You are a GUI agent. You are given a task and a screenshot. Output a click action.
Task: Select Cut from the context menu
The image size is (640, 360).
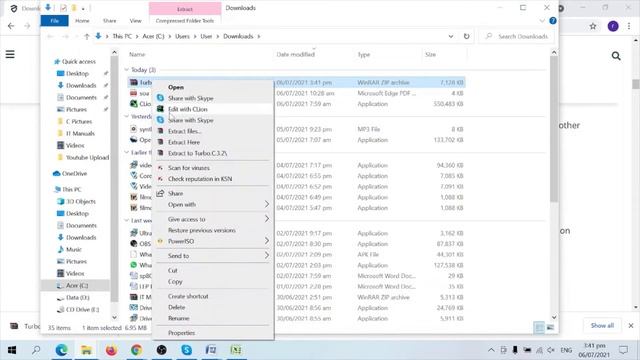[173, 270]
